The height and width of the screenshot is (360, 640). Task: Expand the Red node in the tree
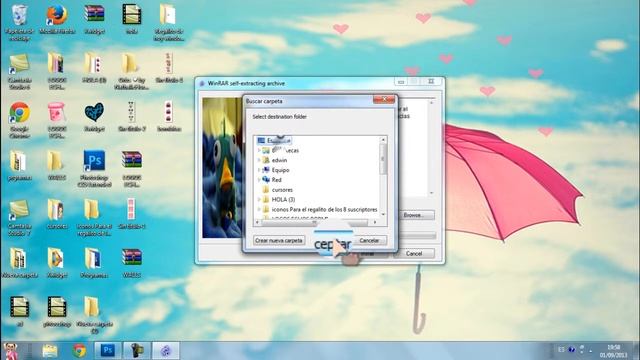(x=259, y=180)
